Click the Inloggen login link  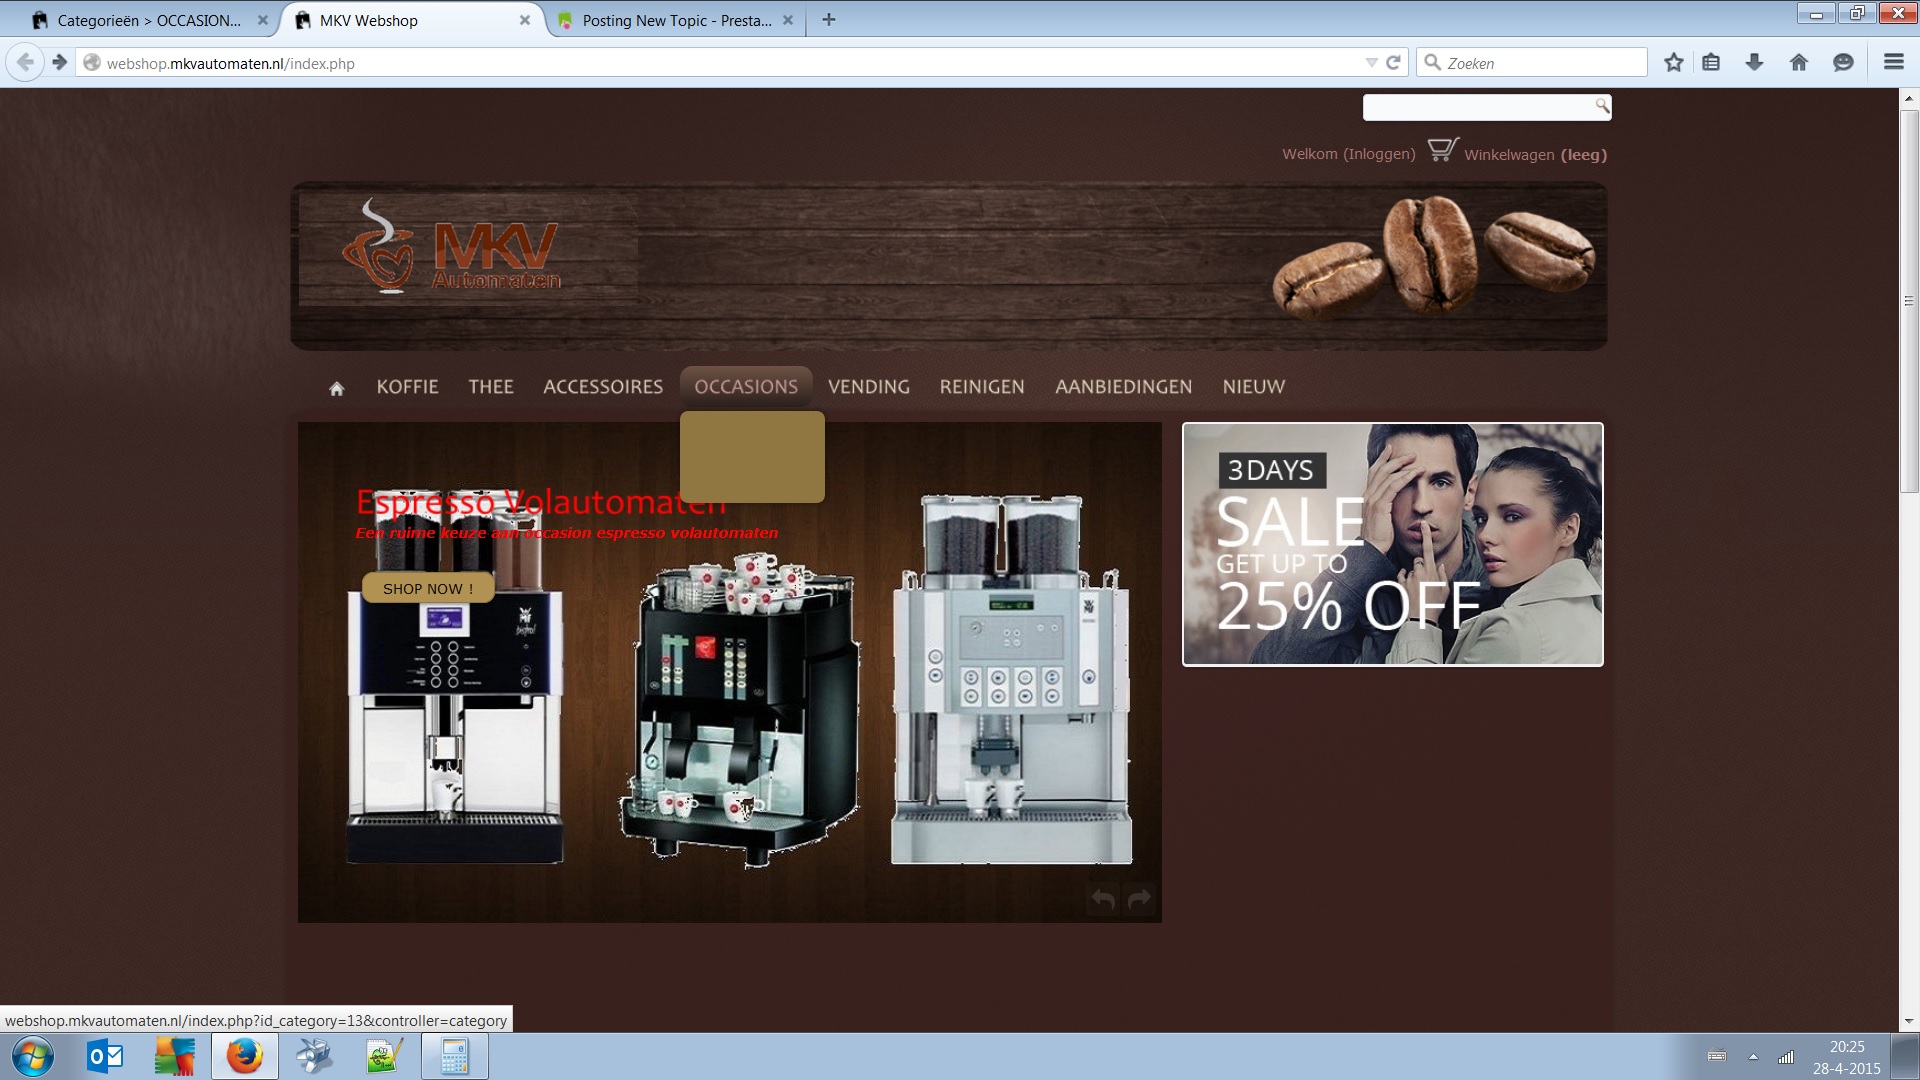1379,154
